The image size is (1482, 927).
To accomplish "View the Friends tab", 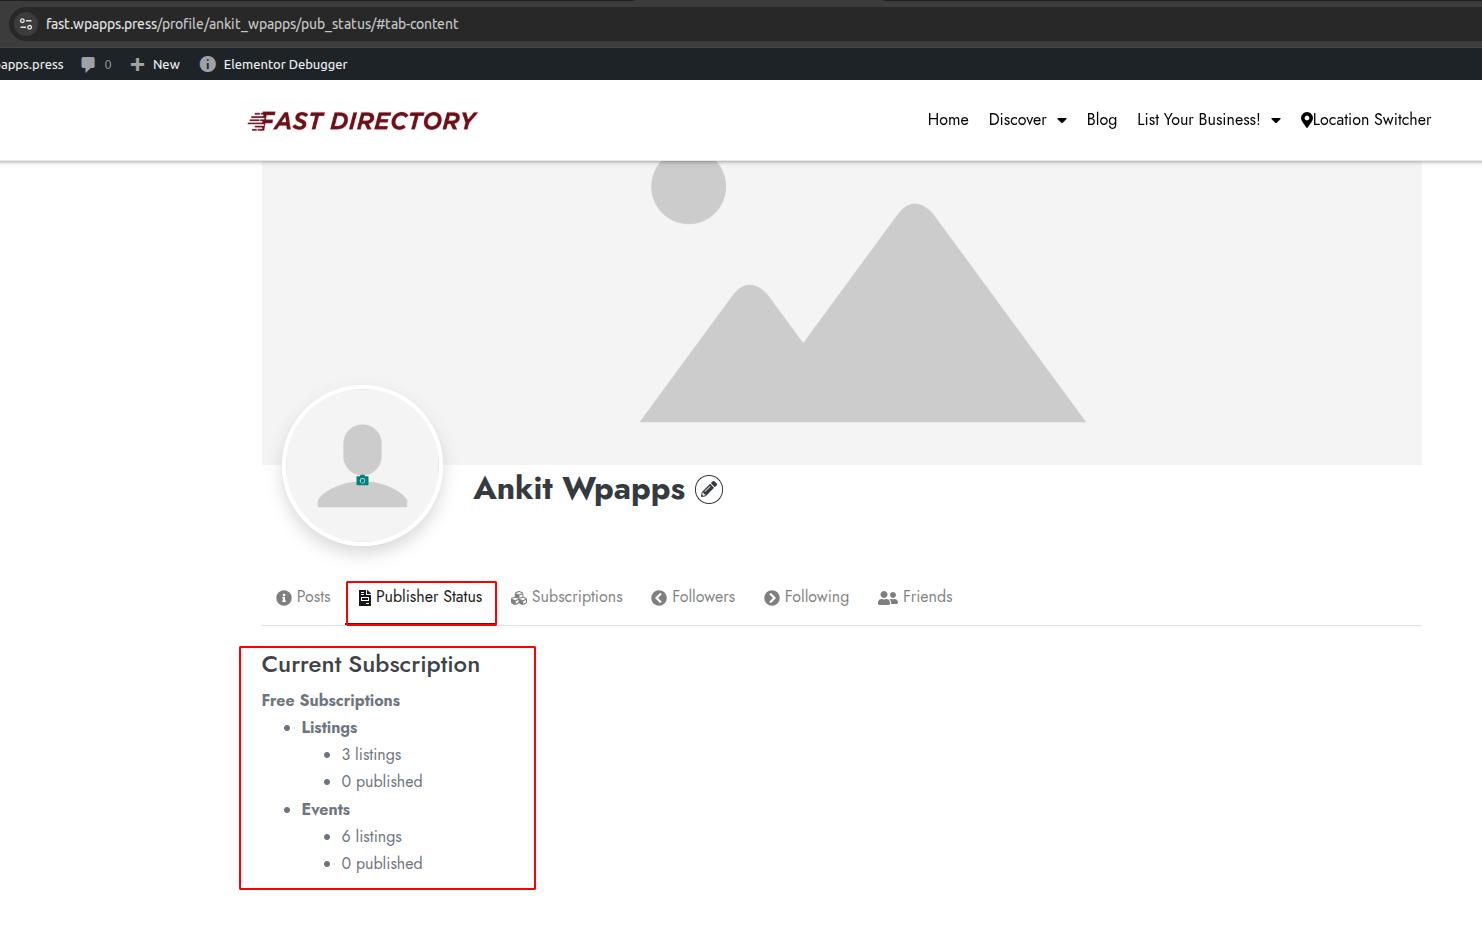I will [x=915, y=597].
